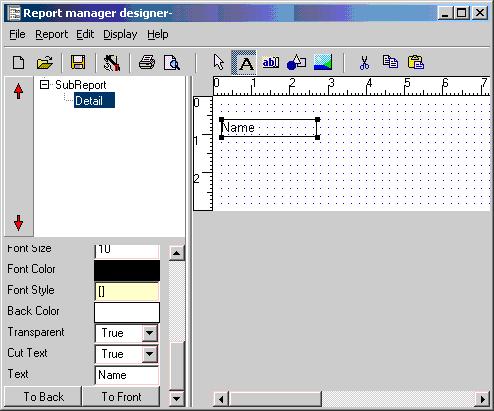Click the Print icon
The image size is (494, 411).
coord(147,62)
